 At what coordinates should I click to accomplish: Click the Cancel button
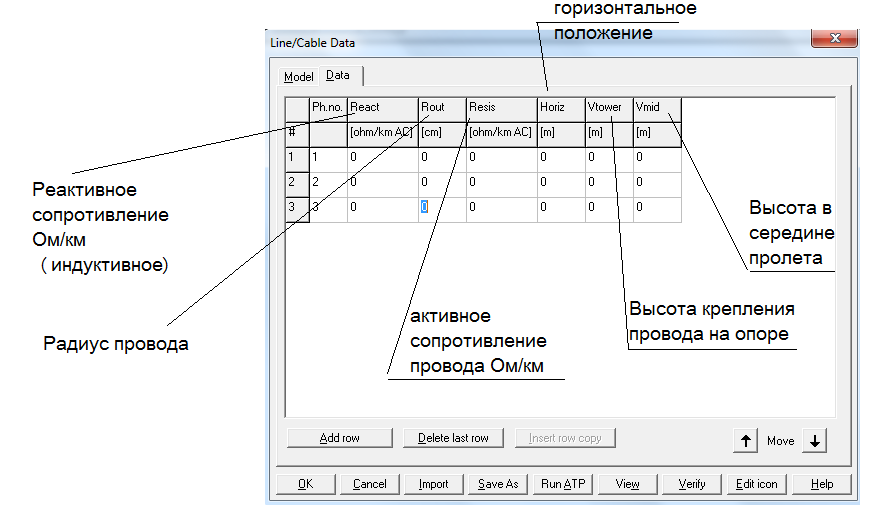pyautogui.click(x=369, y=484)
